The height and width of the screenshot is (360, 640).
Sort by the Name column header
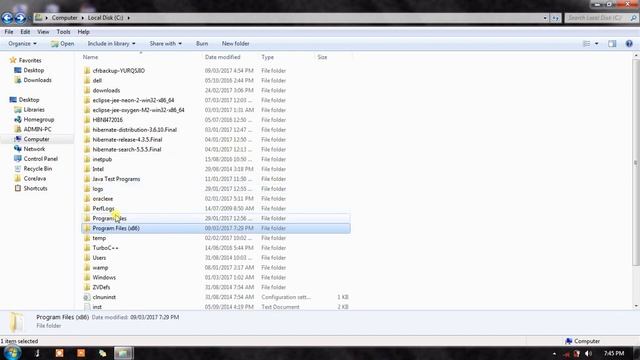tap(90, 57)
